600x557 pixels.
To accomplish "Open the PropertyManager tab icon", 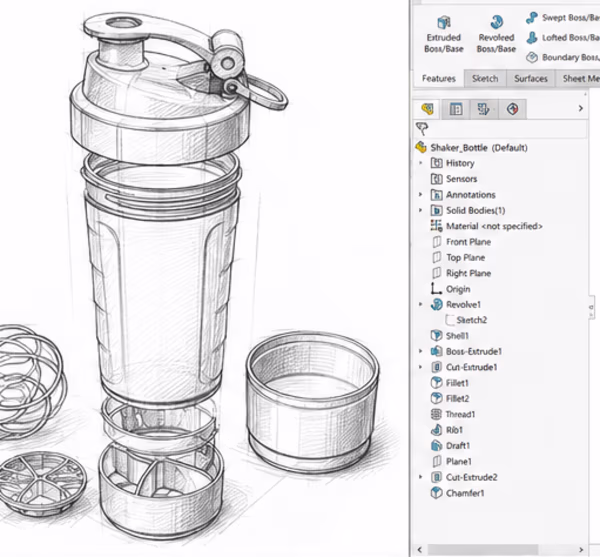I will [455, 109].
